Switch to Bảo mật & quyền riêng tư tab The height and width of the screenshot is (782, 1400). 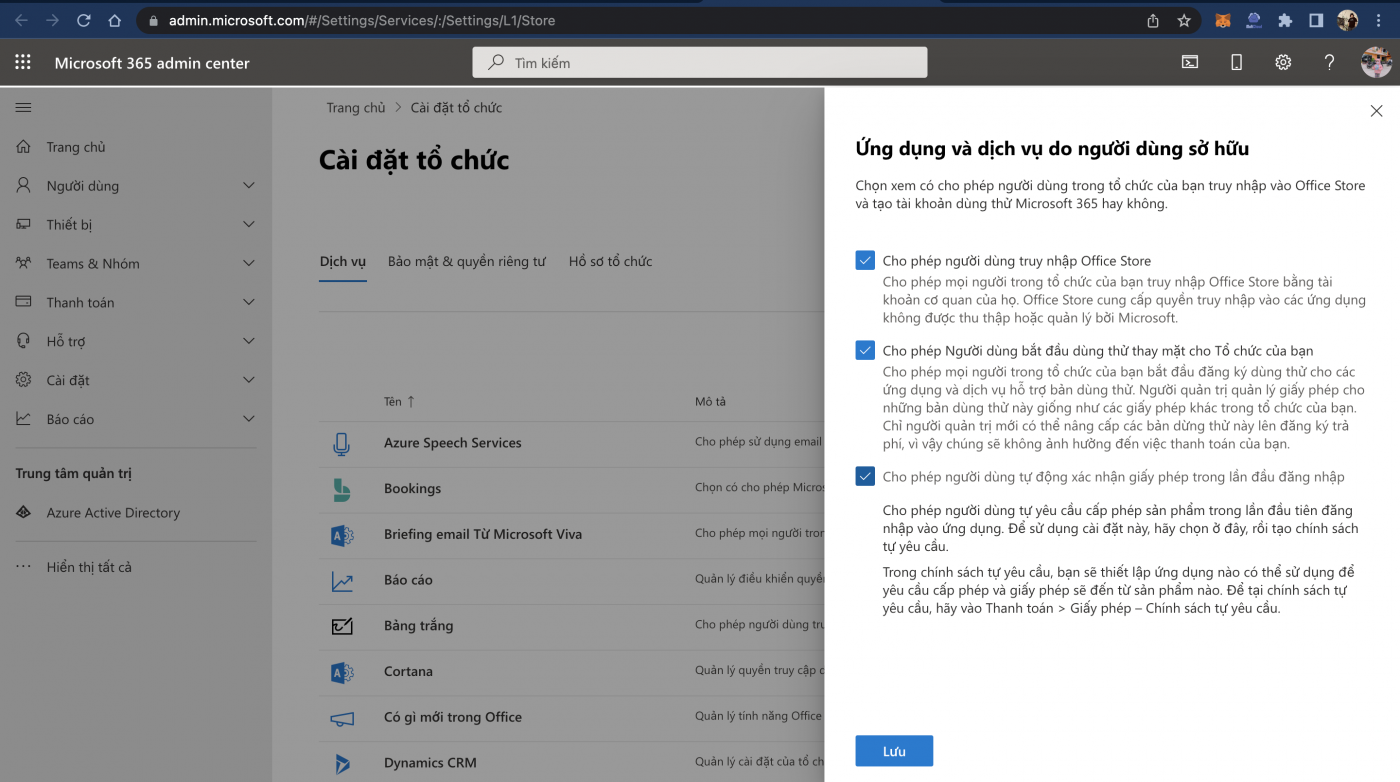click(x=467, y=261)
